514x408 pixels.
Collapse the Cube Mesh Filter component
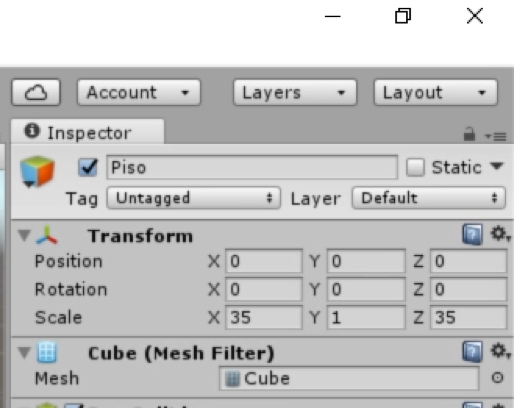point(24,353)
